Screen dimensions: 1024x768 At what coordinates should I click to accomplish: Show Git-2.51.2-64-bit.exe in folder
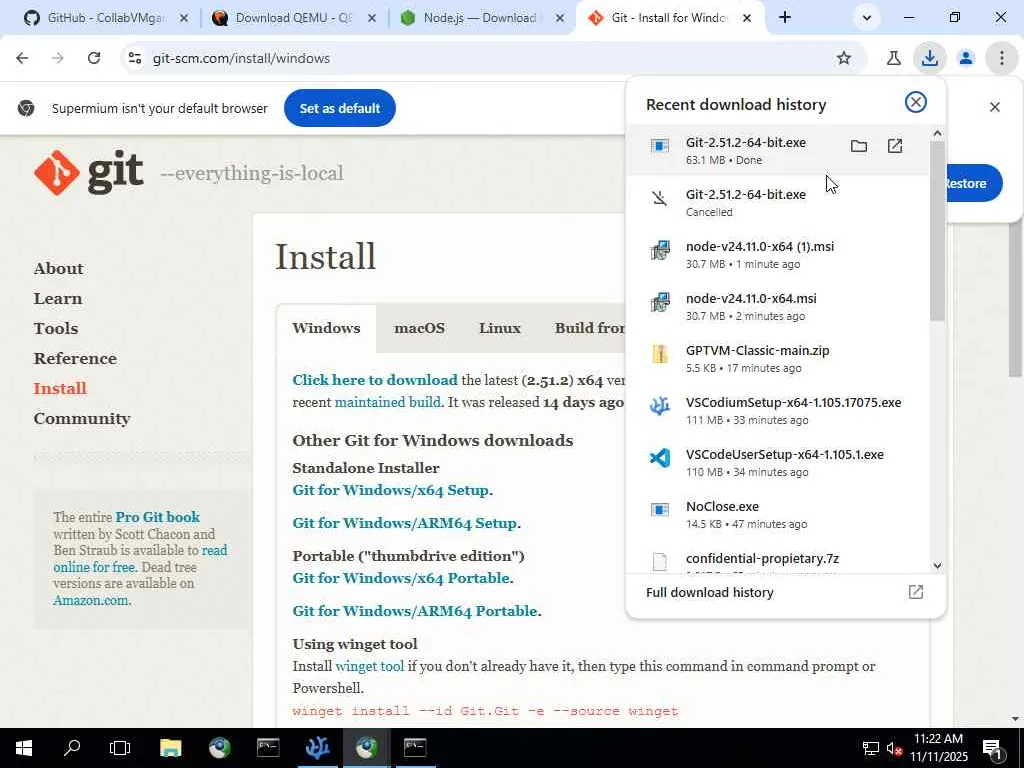859,146
